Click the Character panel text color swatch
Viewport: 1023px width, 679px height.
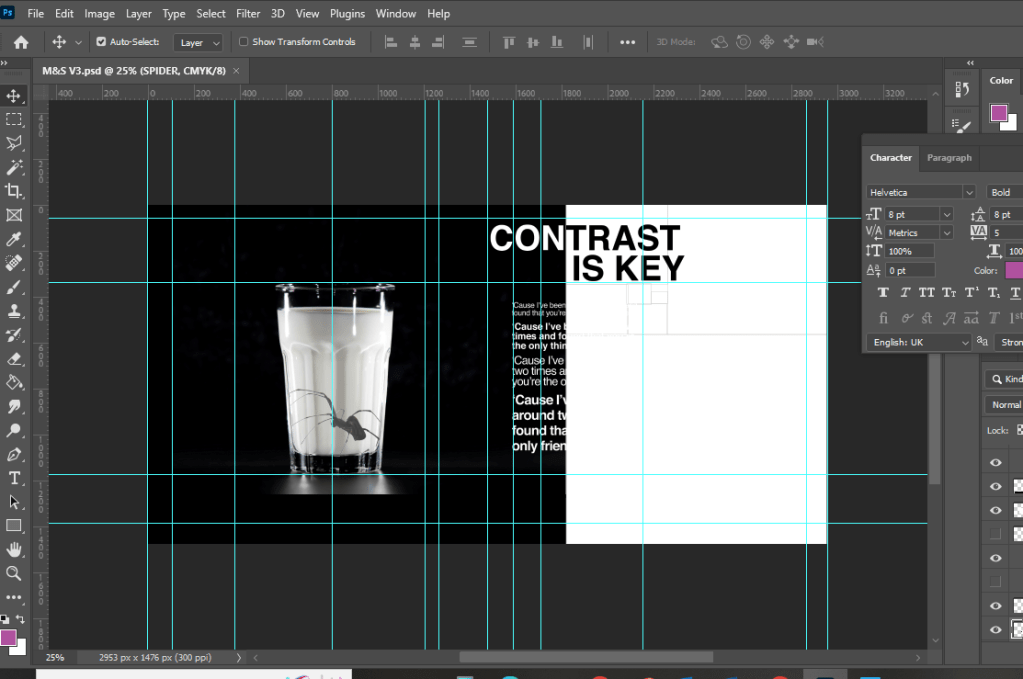click(x=1014, y=270)
